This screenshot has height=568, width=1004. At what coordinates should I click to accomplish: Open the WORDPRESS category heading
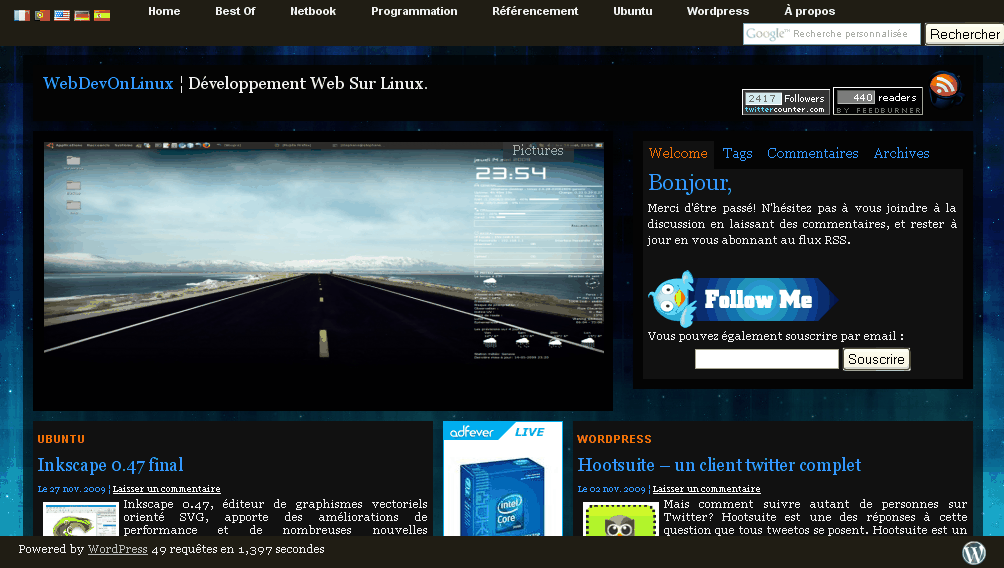tap(614, 439)
